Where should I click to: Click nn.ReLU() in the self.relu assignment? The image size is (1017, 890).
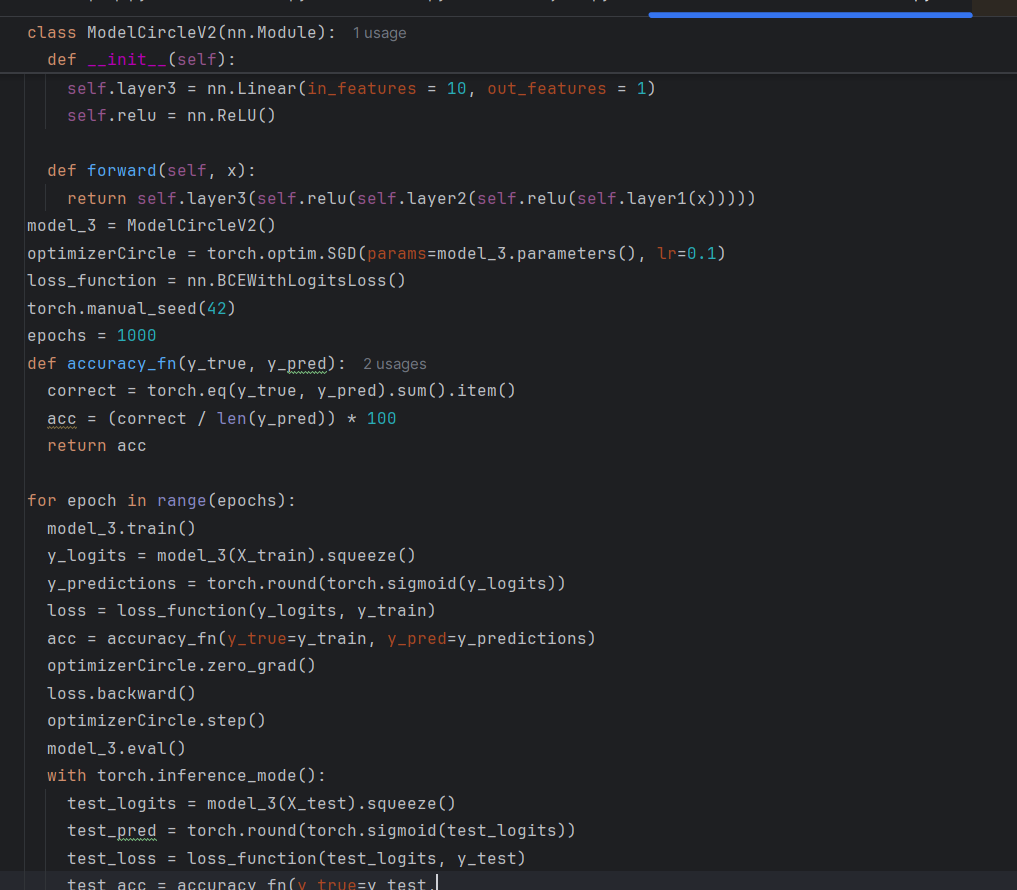(226, 116)
